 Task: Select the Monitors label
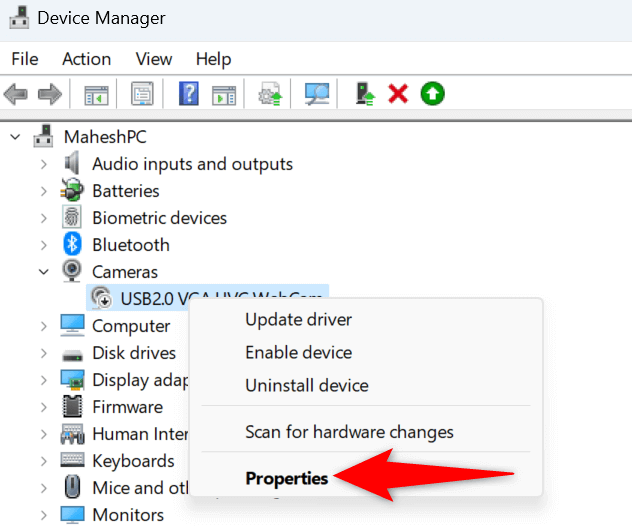[128, 515]
